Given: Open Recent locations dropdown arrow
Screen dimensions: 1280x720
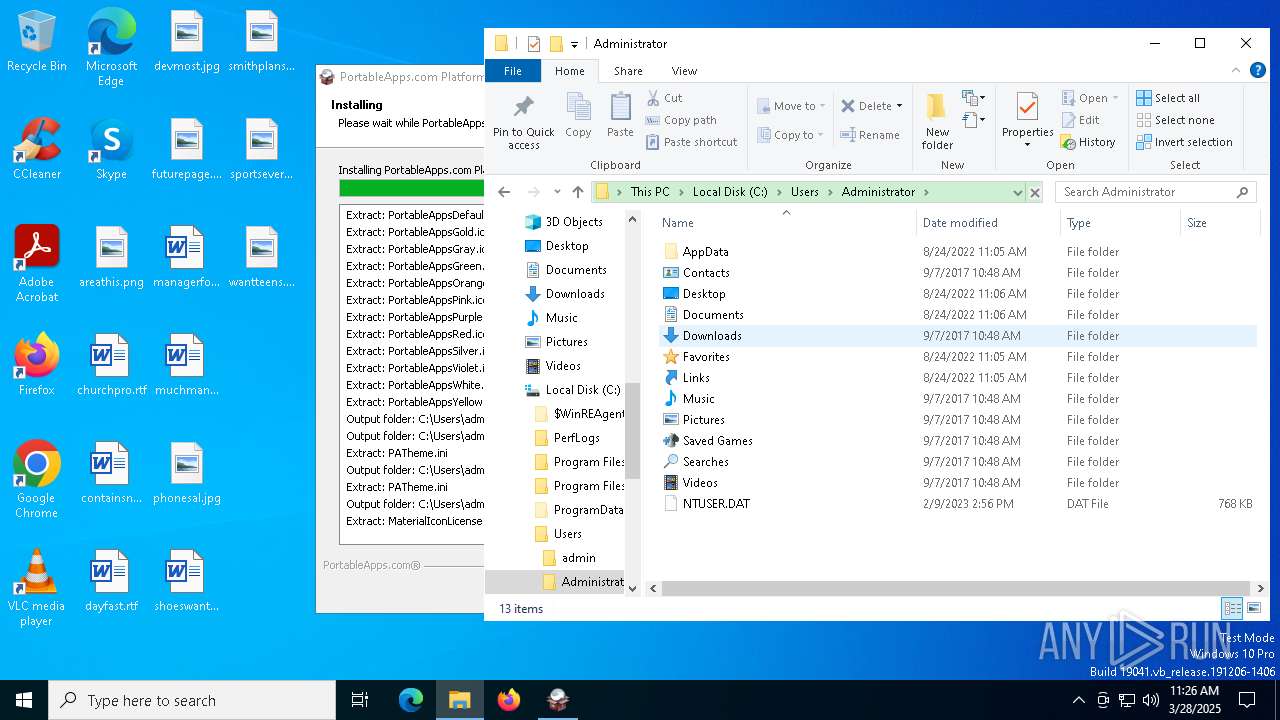Looking at the screenshot, I should point(557,192).
